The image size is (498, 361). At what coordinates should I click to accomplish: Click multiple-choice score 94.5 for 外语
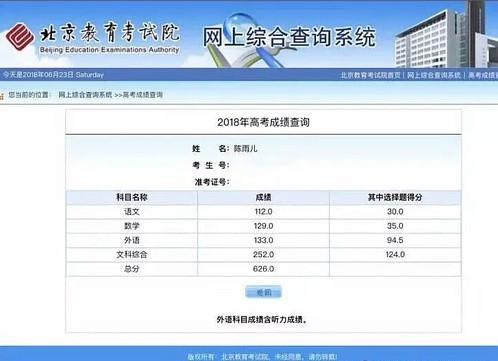click(395, 240)
